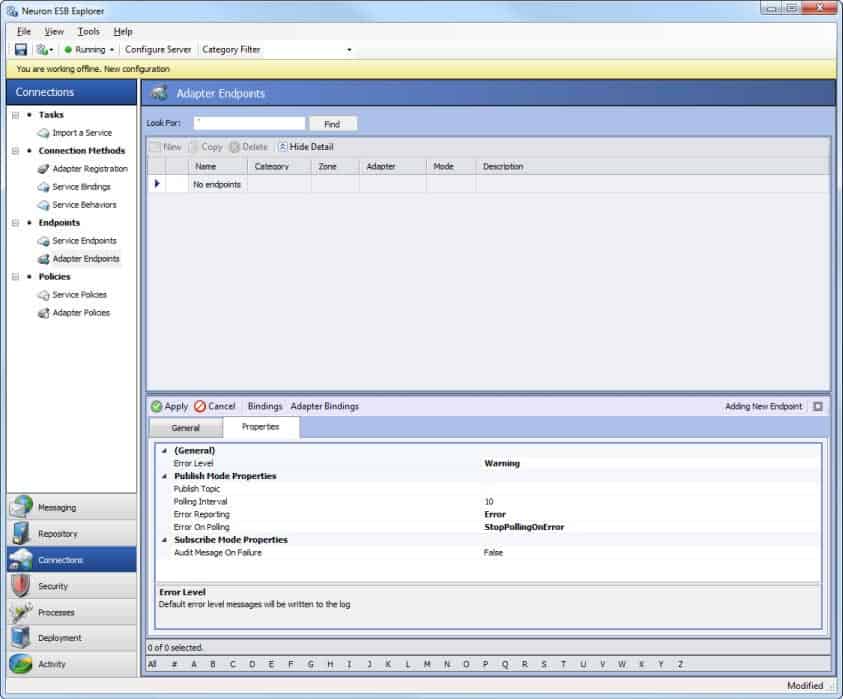Open the View menu
This screenshot has height=699, width=843.
[x=54, y=32]
